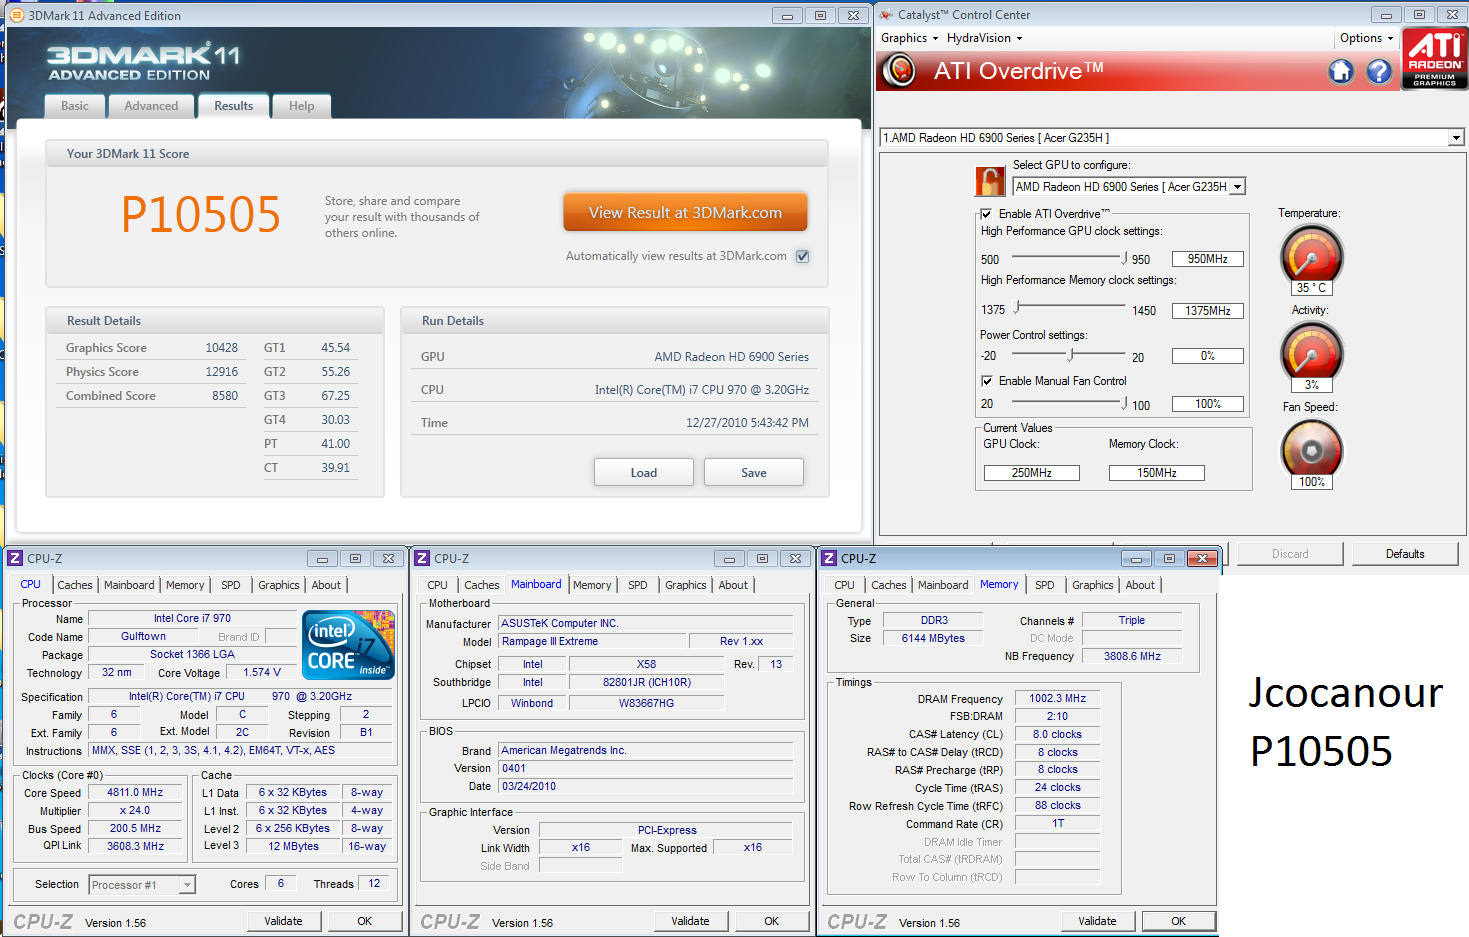Open Memory tab in the first CPU-Z window
1469x937 pixels.
coord(185,585)
